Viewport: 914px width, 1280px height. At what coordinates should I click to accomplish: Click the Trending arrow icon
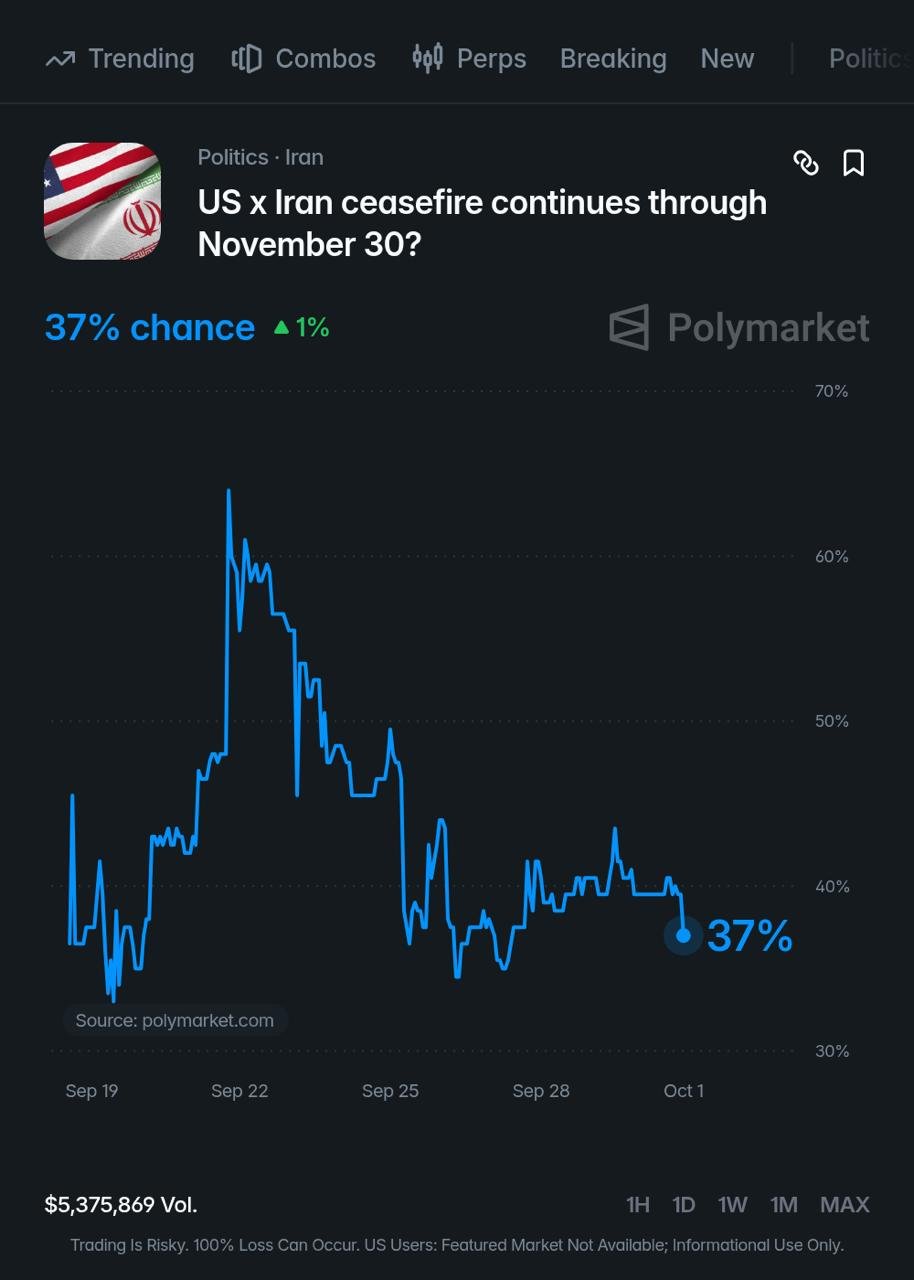point(60,59)
